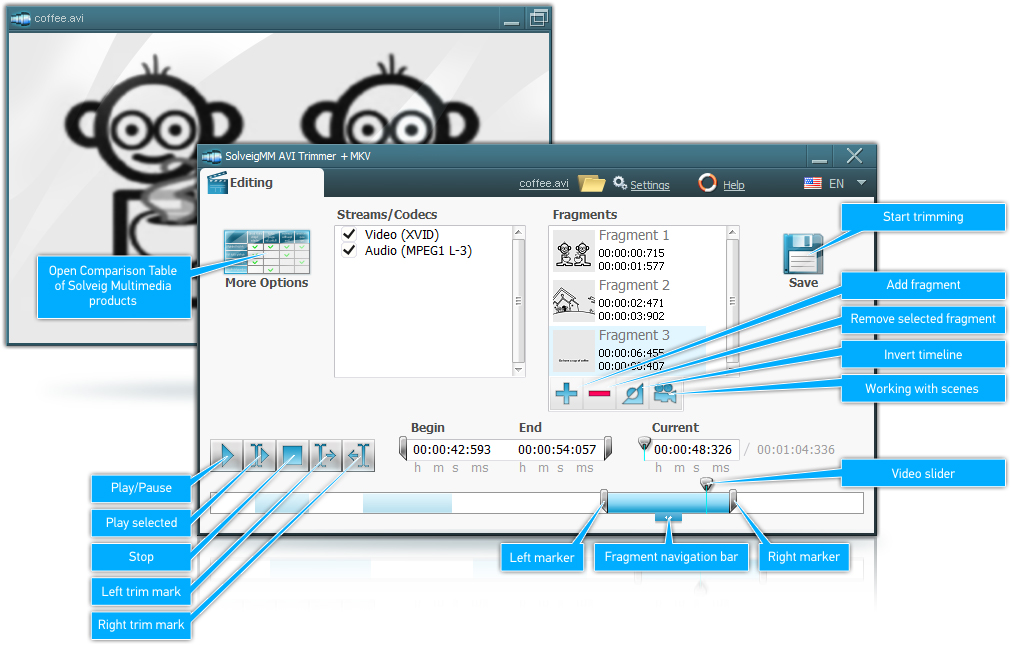Stop playback with the square button
Viewport: 1011px width, 645px height.
point(293,455)
